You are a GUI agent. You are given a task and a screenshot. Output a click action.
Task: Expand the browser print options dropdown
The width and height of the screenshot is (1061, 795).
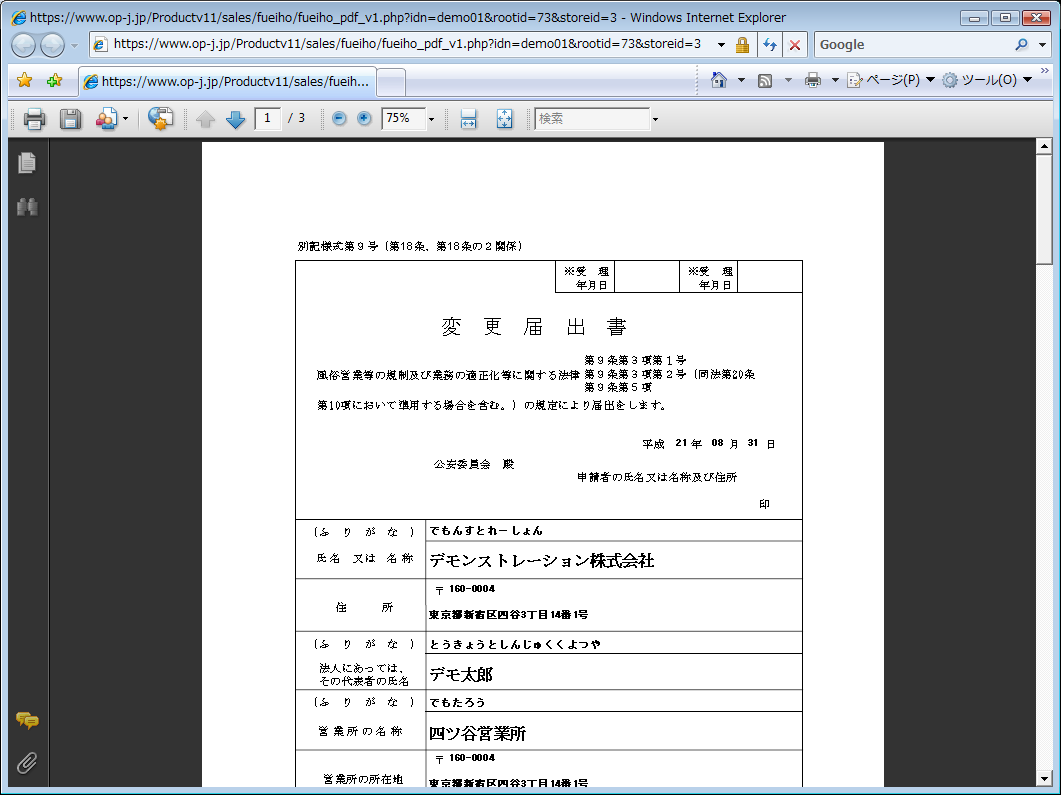pos(835,81)
